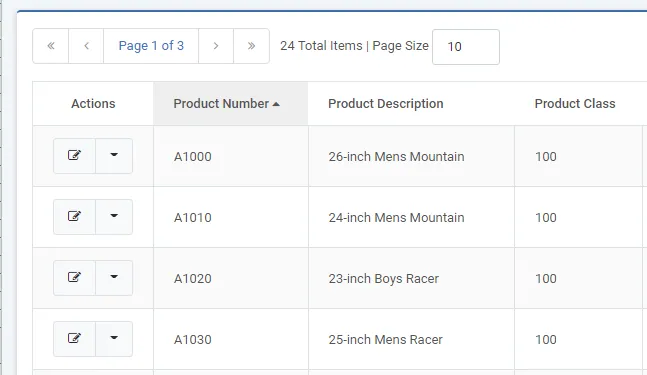Click the Page 1 of 3 indicator
This screenshot has height=375, width=647.
pyautogui.click(x=151, y=46)
